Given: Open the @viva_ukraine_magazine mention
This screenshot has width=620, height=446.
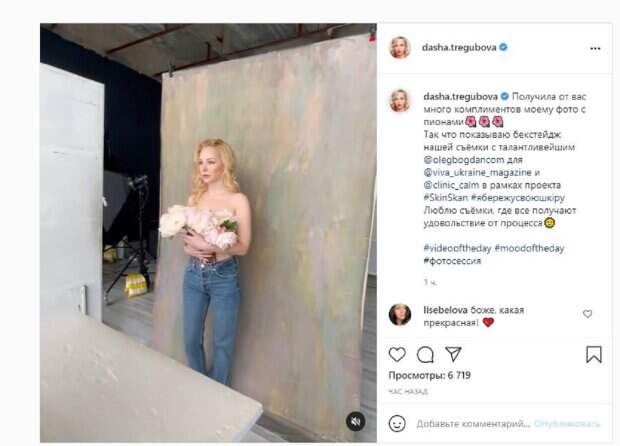Looking at the screenshot, I should (477, 172).
